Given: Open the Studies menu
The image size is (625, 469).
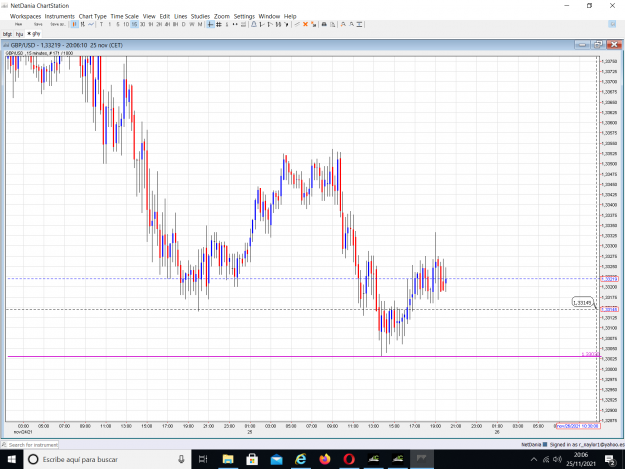Looking at the screenshot, I should (x=200, y=16).
